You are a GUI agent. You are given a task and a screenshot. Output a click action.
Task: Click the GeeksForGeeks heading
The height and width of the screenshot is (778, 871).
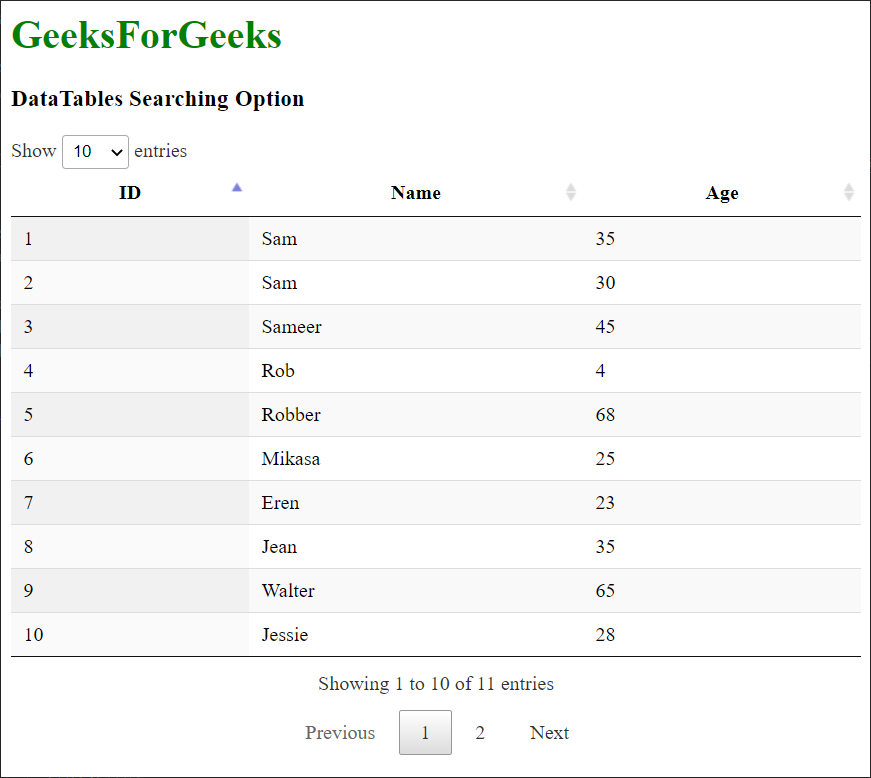[x=146, y=35]
